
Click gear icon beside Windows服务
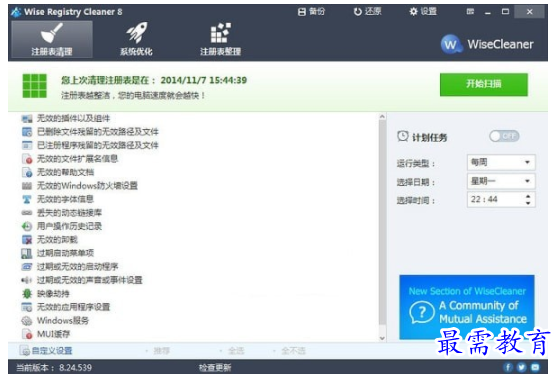coord(27,321)
